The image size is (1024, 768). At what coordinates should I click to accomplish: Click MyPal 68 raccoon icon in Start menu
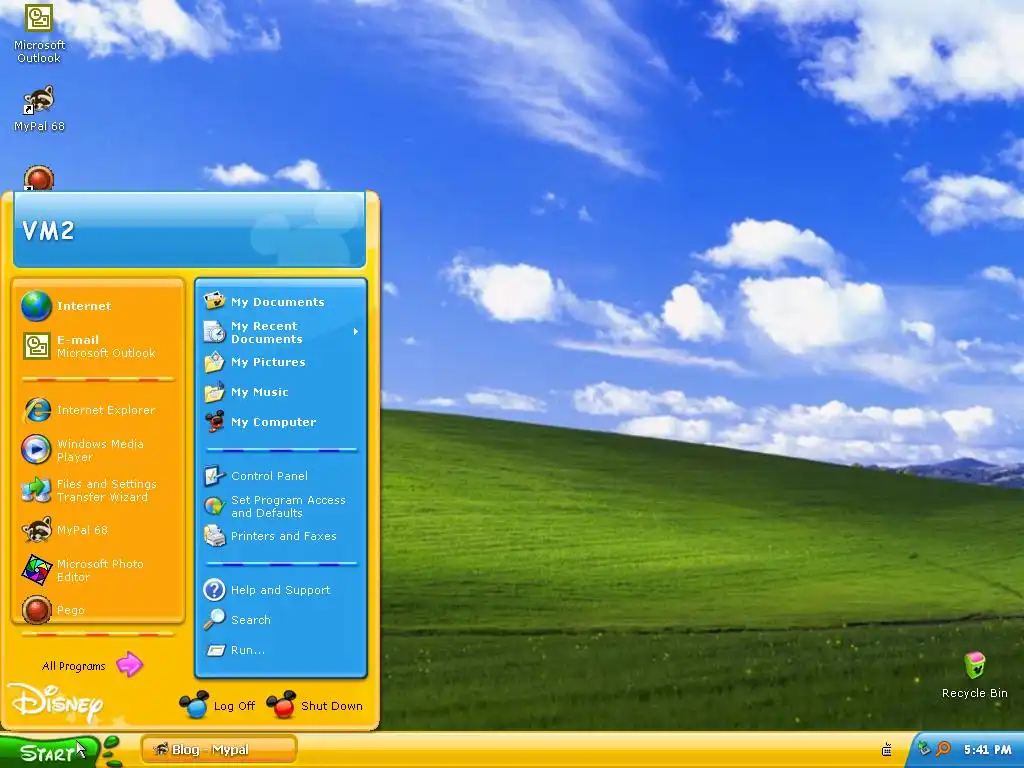click(37, 530)
